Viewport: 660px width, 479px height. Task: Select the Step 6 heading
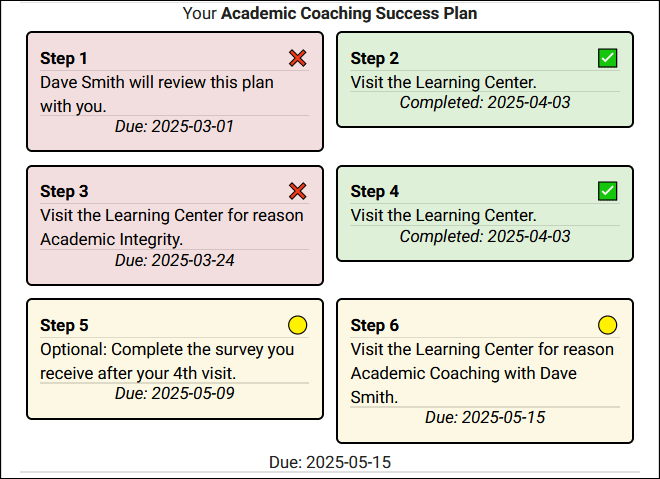[x=375, y=325]
